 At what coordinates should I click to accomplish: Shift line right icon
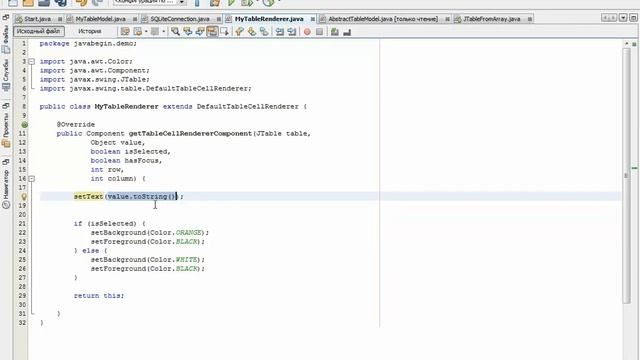pos(292,31)
